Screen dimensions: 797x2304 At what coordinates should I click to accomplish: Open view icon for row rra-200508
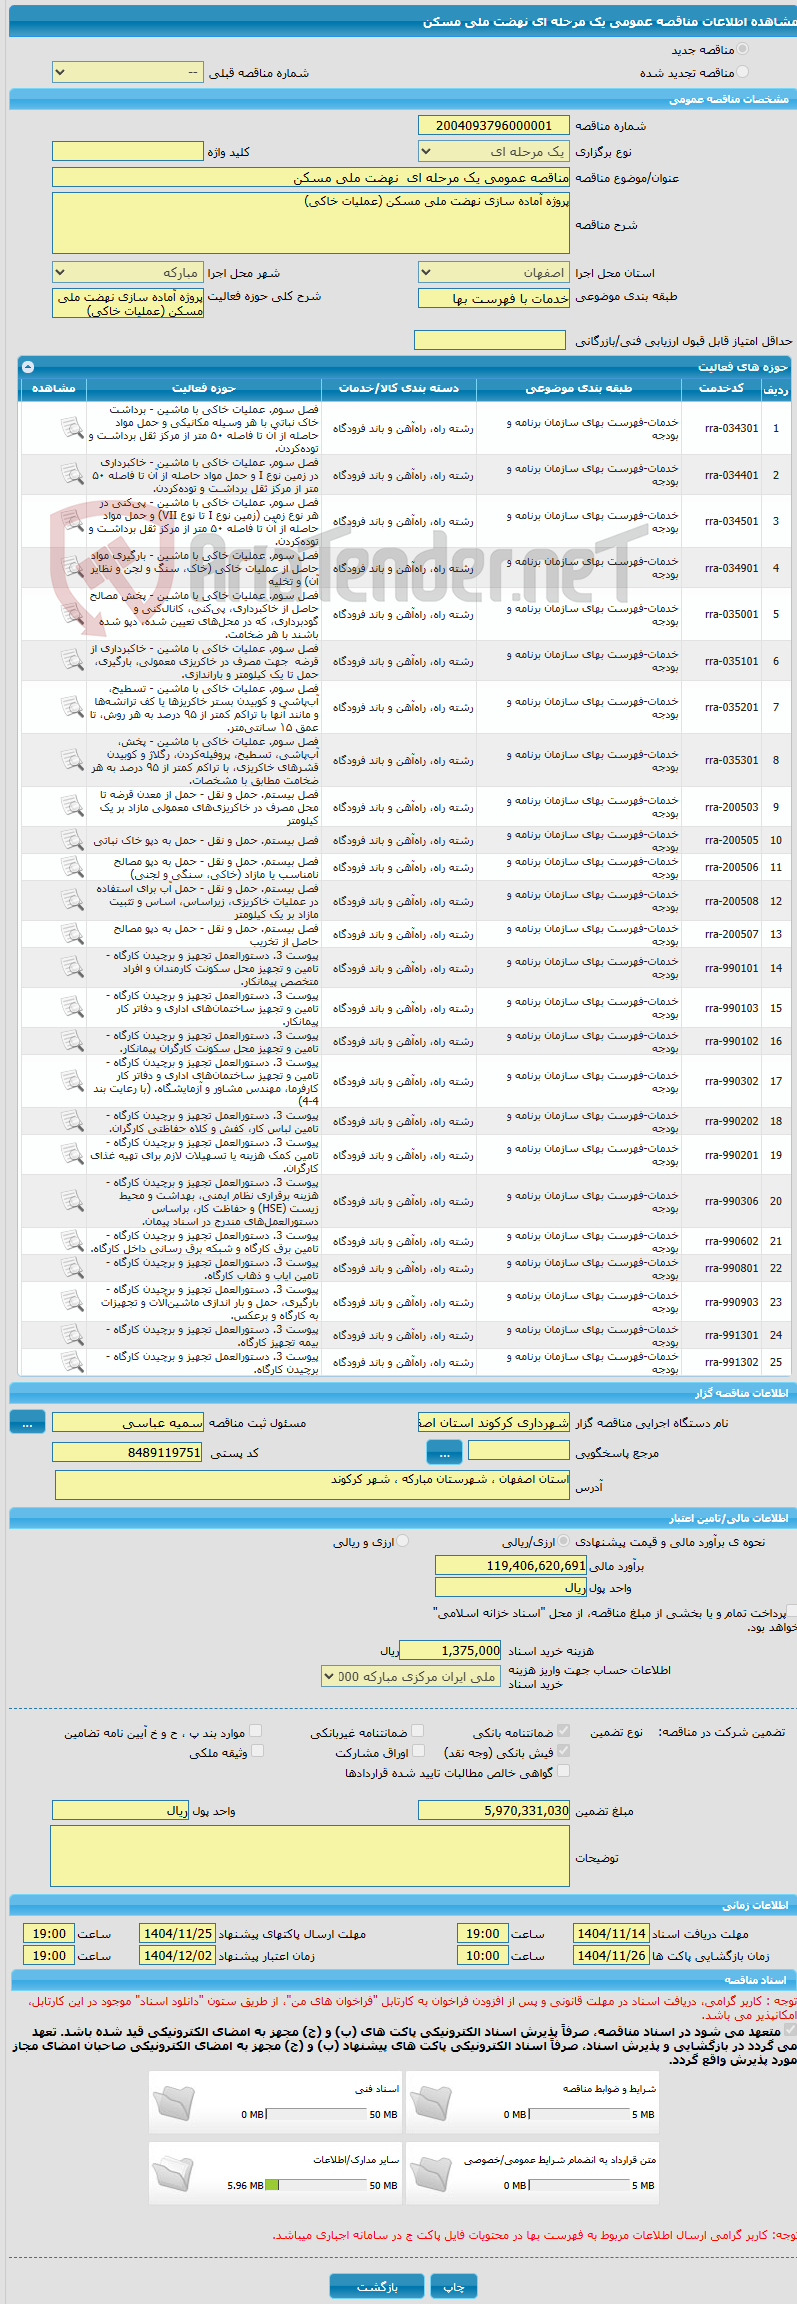click(x=71, y=901)
